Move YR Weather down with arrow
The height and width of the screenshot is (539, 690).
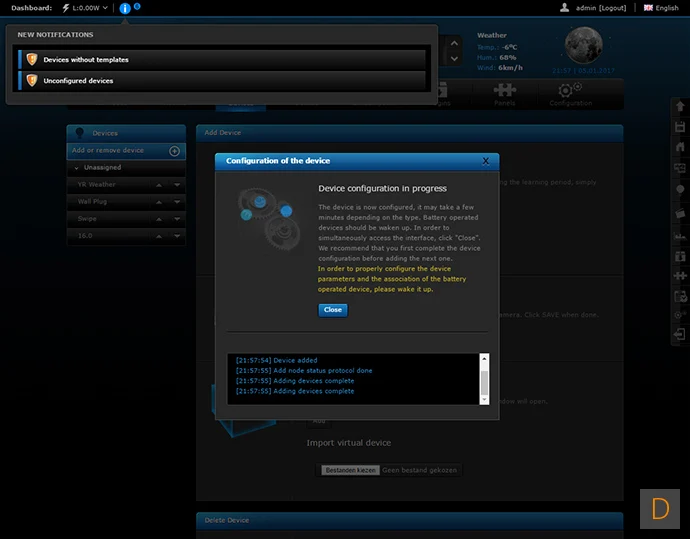177,185
